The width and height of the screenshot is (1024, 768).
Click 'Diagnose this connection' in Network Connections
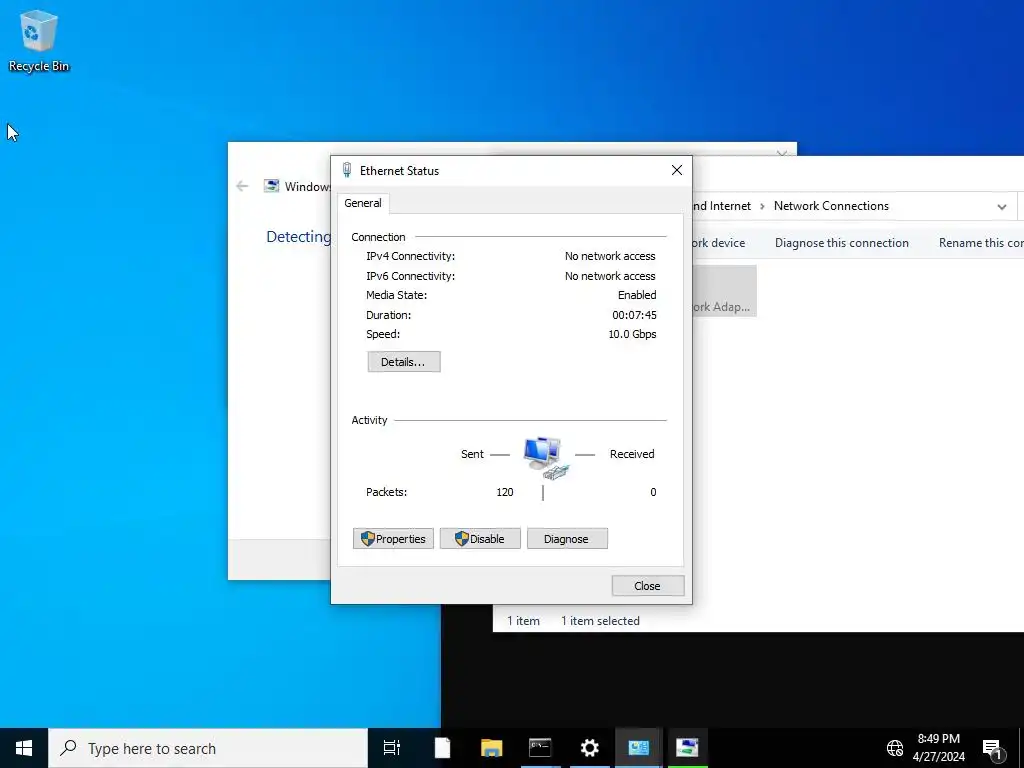tap(841, 243)
